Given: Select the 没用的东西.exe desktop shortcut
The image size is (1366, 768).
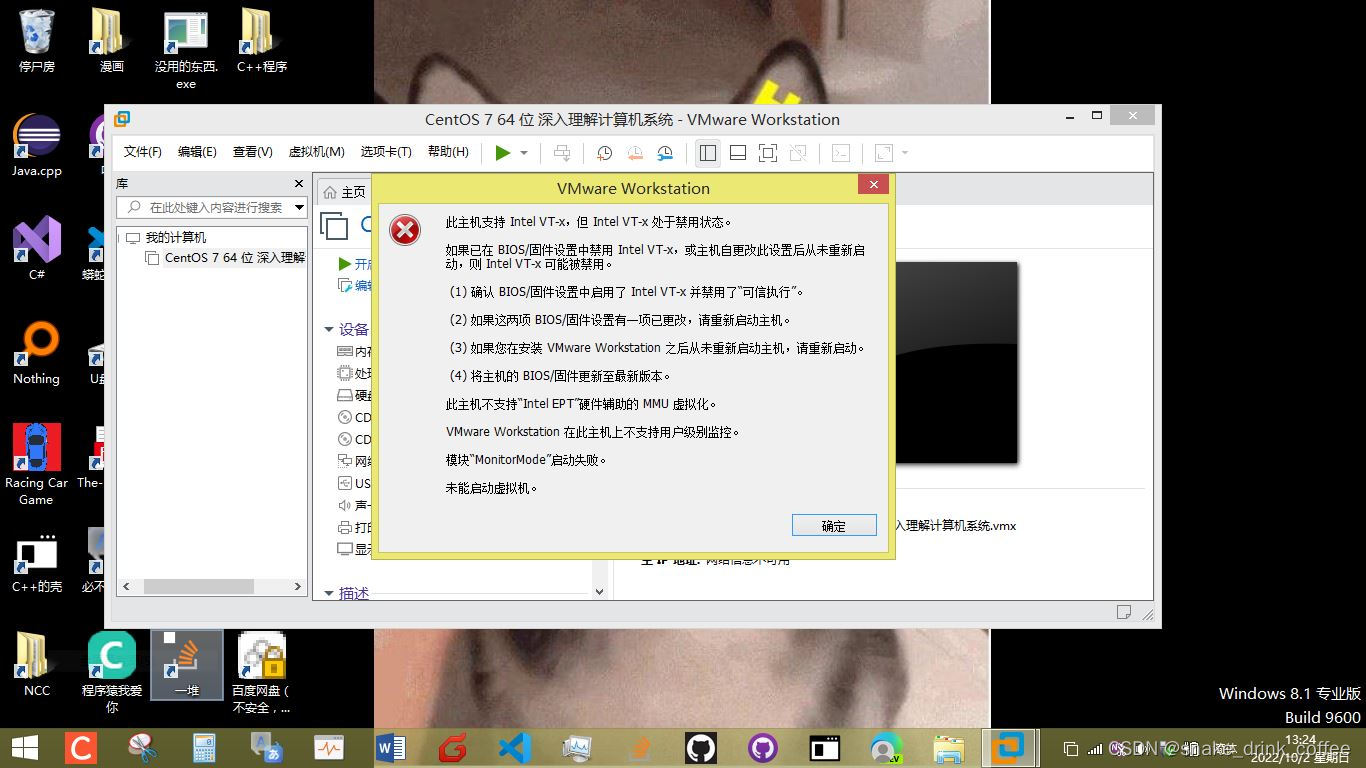Looking at the screenshot, I should click(x=186, y=50).
